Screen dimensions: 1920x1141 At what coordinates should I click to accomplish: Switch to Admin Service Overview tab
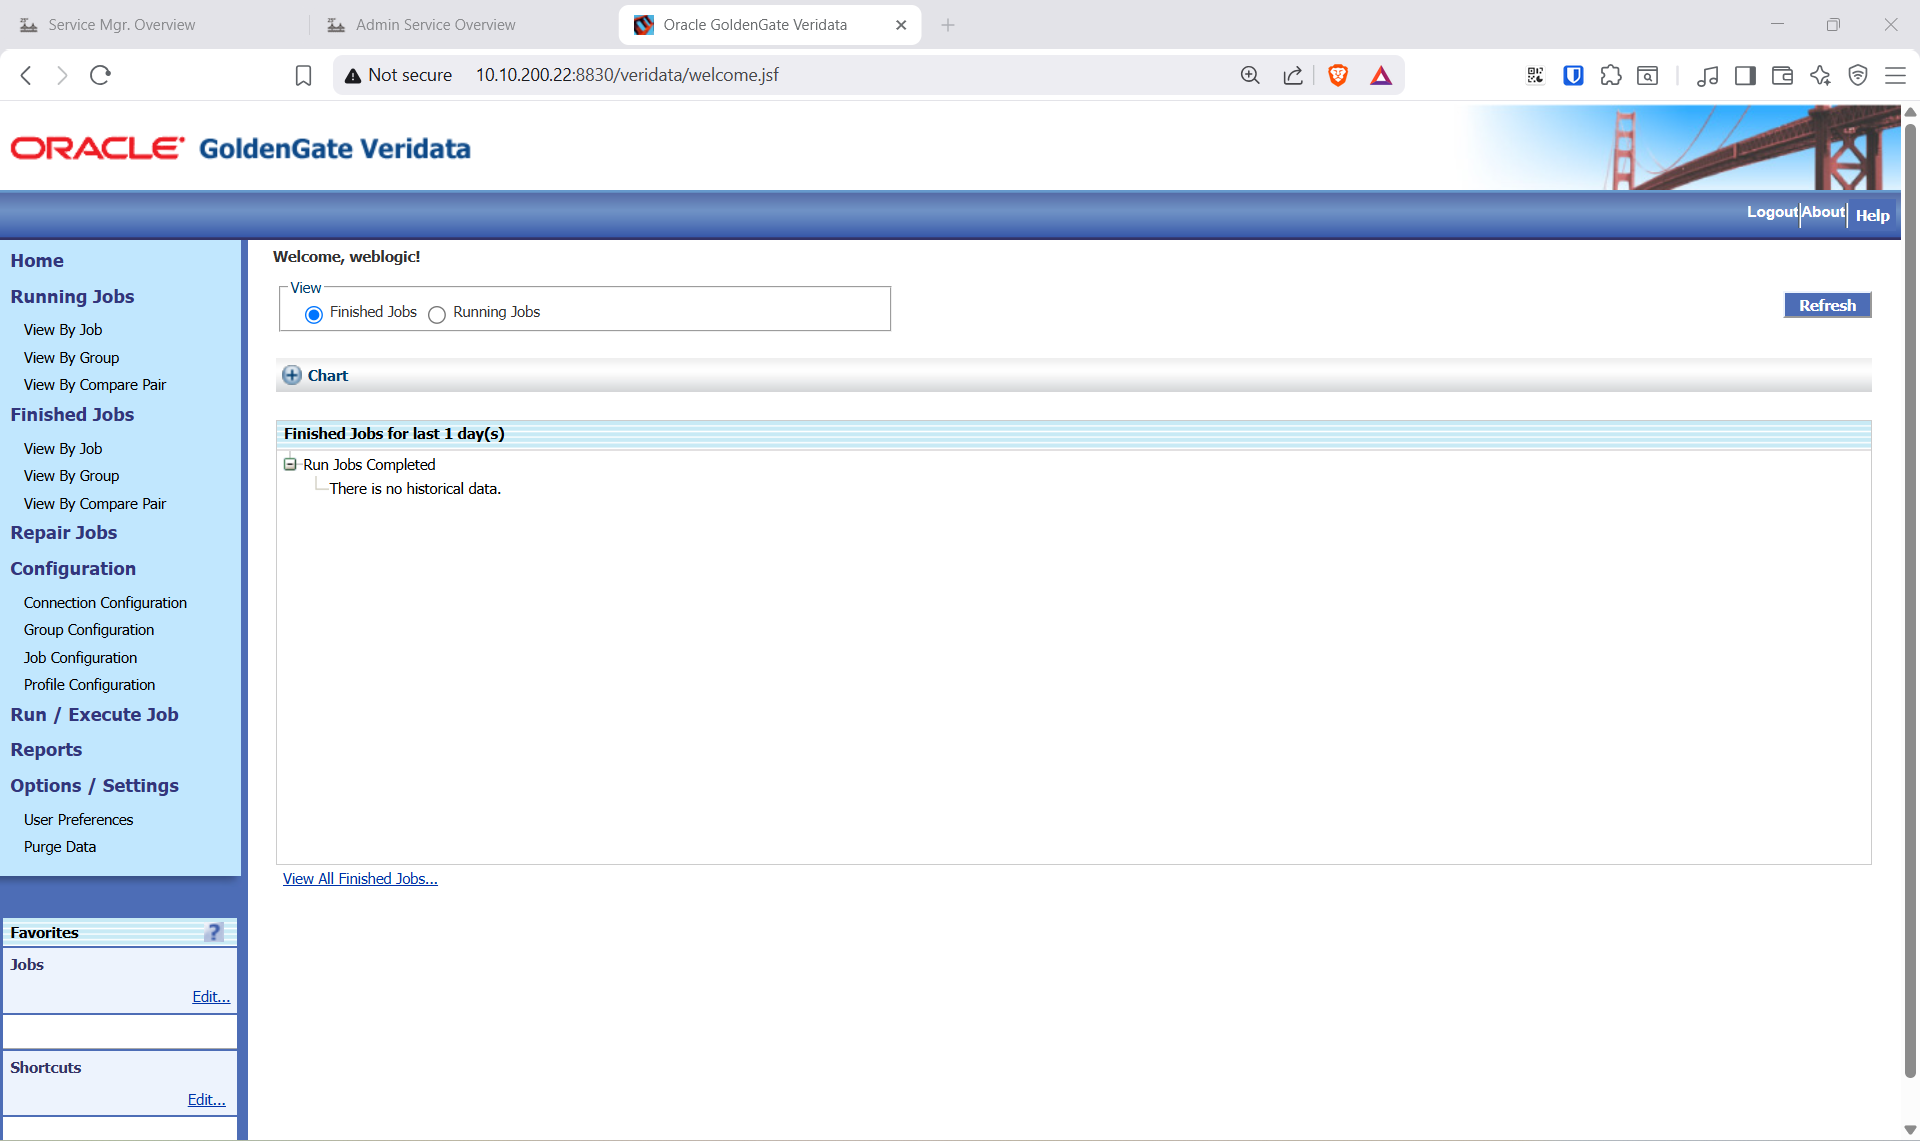pos(436,25)
